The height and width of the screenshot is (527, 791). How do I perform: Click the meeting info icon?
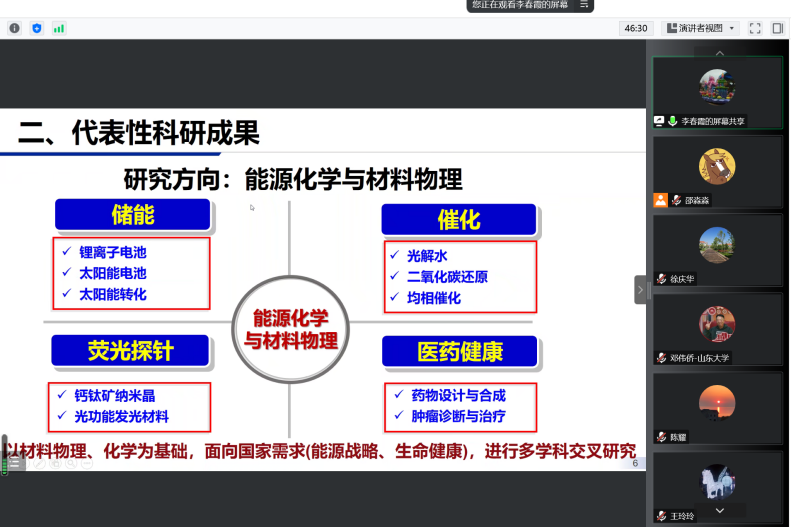click(x=14, y=28)
